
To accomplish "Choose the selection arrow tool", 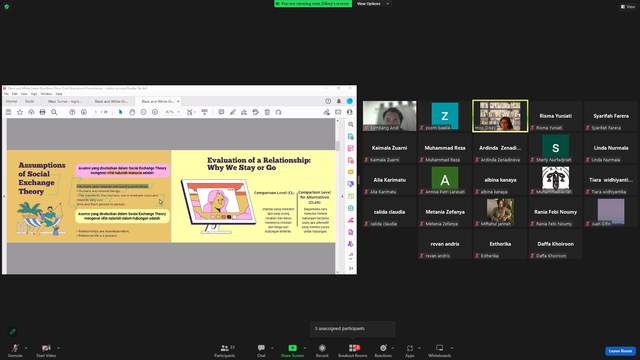I will pos(120,112).
